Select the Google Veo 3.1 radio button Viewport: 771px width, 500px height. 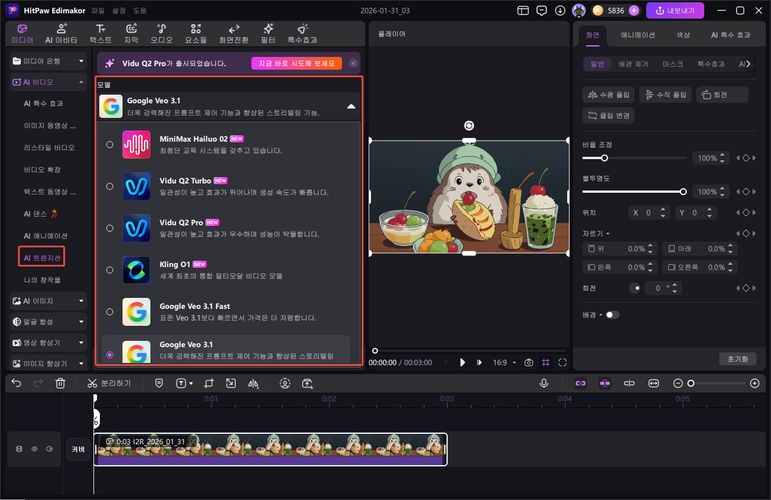coord(110,354)
